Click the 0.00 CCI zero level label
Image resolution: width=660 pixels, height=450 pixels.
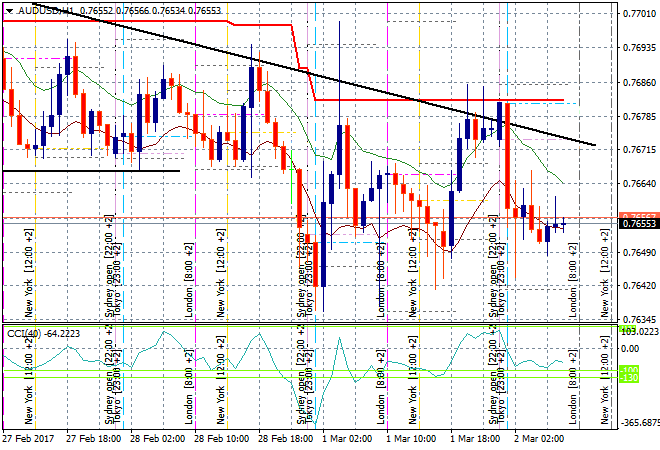632,348
